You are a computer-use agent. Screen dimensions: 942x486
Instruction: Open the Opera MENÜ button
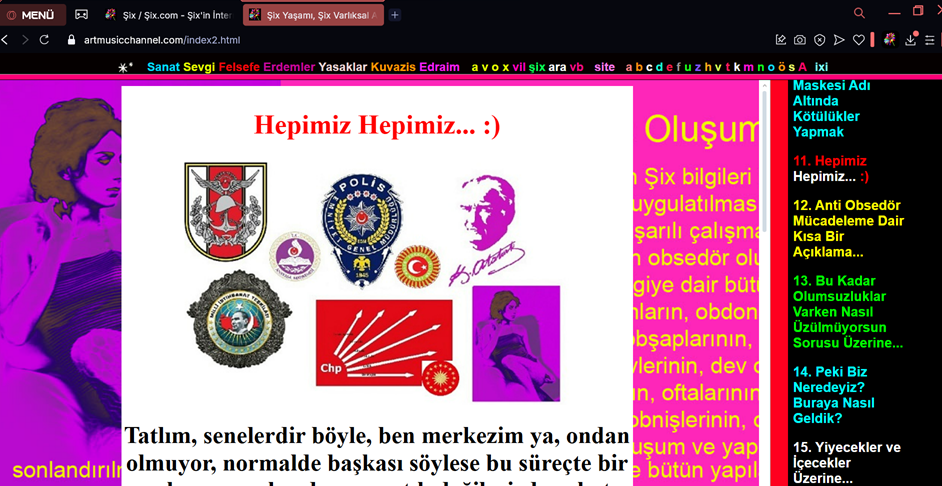point(32,15)
